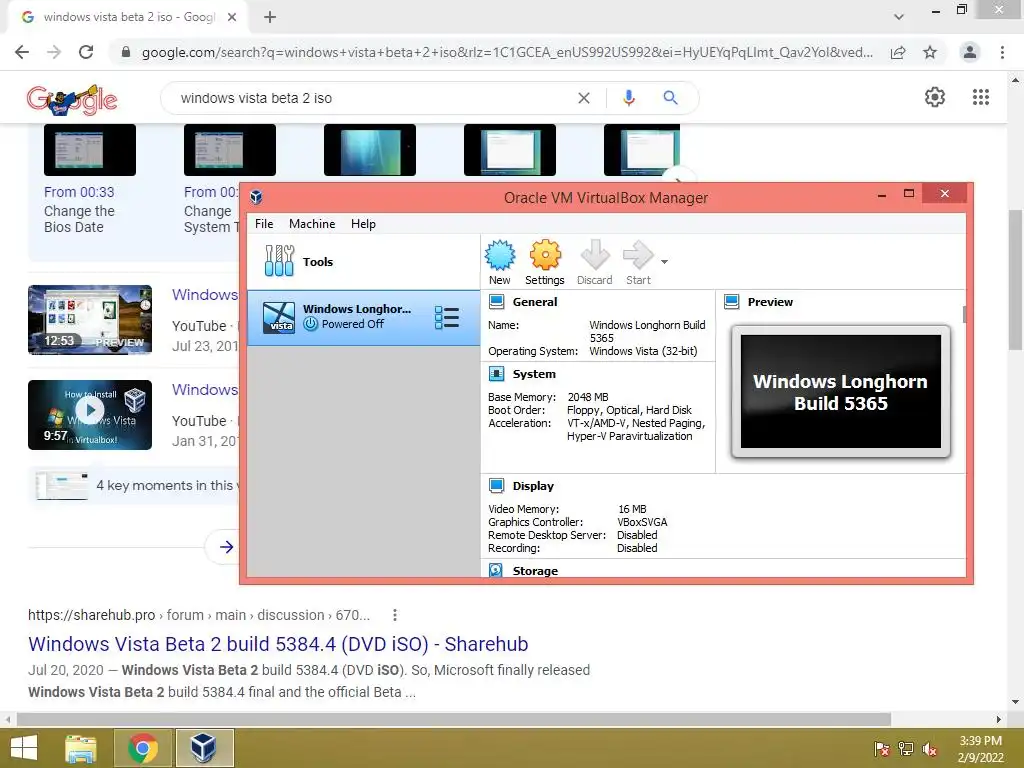The width and height of the screenshot is (1024, 768).
Task: Open Chrome three-dot menu
Action: (x=1002, y=52)
